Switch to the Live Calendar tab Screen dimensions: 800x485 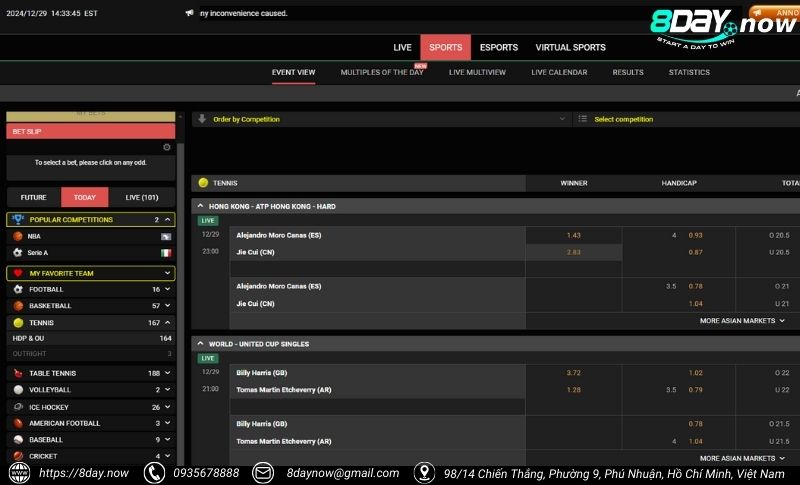click(559, 72)
